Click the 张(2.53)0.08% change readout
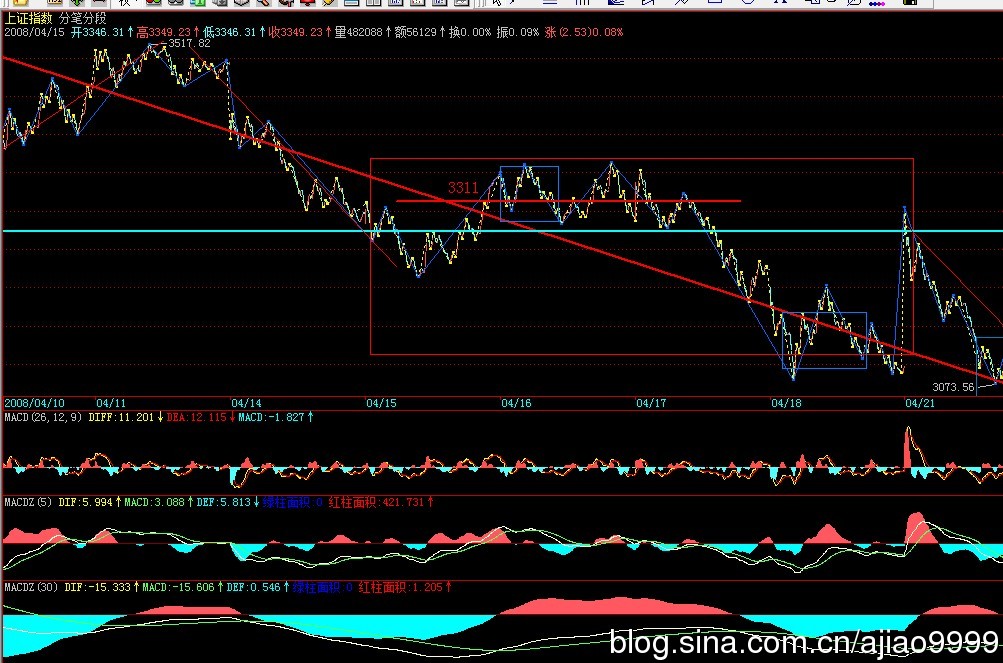The width and height of the screenshot is (1003, 663). click(583, 32)
